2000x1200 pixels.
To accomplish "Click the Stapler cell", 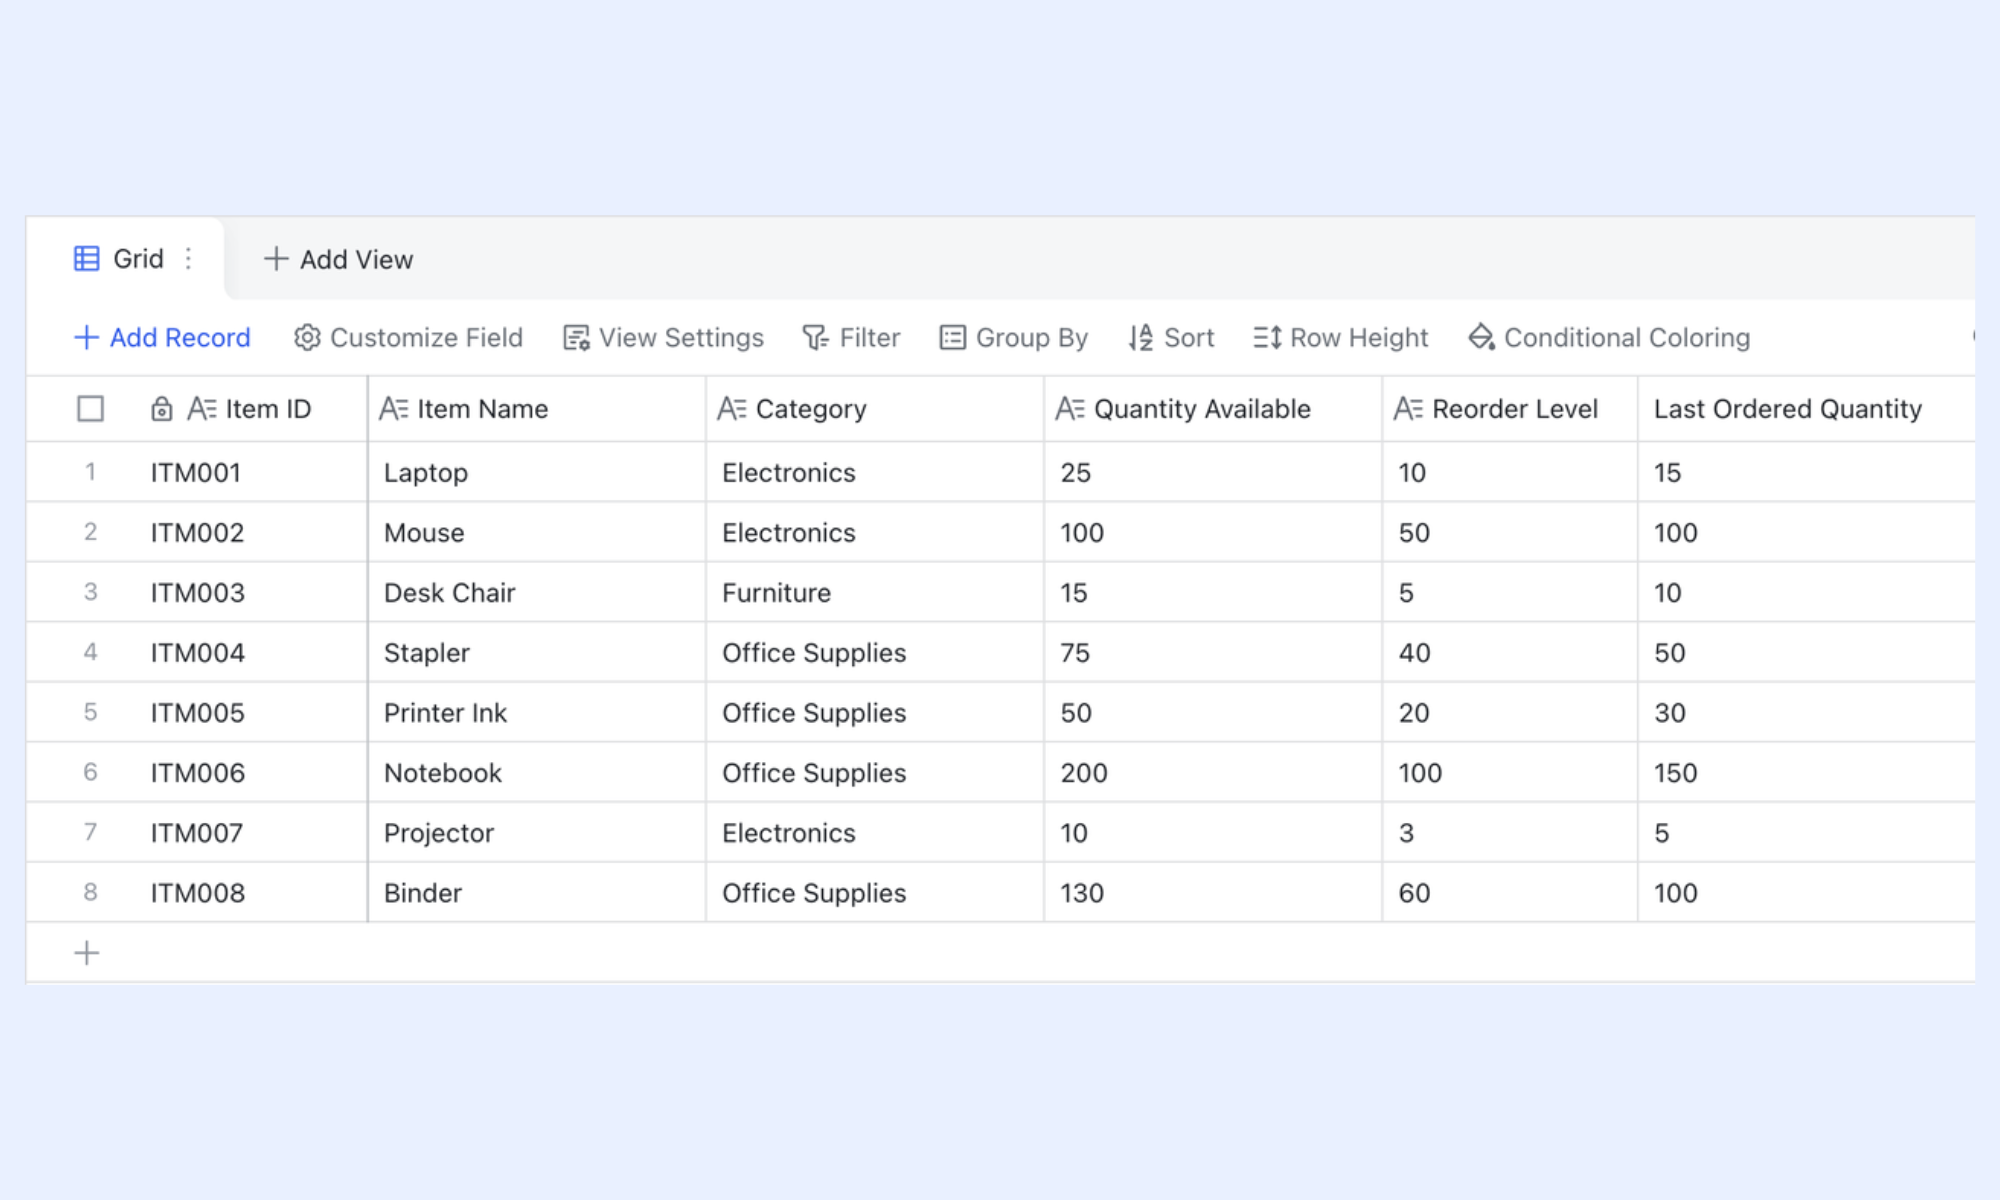I will tap(537, 652).
